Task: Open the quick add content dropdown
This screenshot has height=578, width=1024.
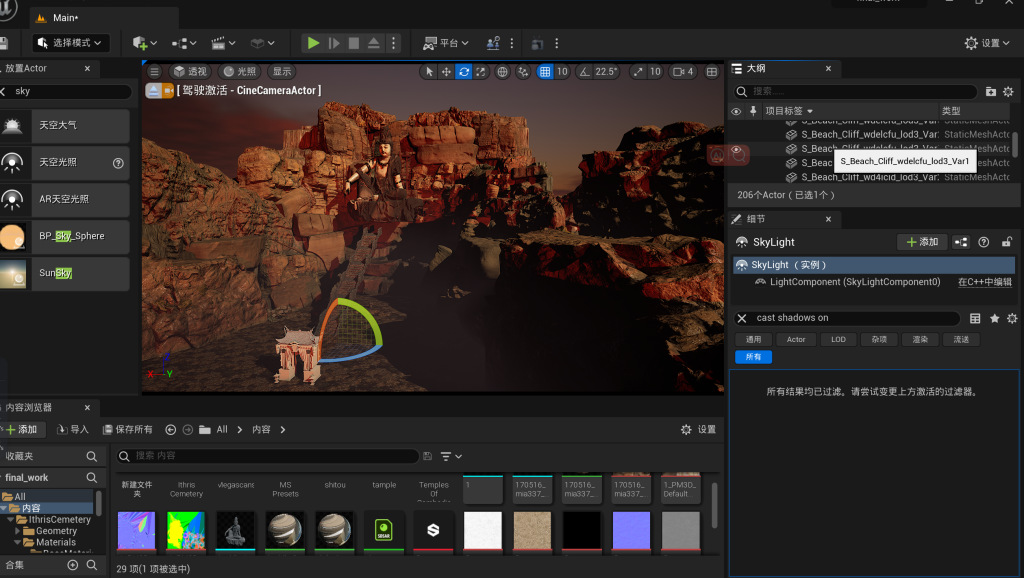Action: point(144,43)
